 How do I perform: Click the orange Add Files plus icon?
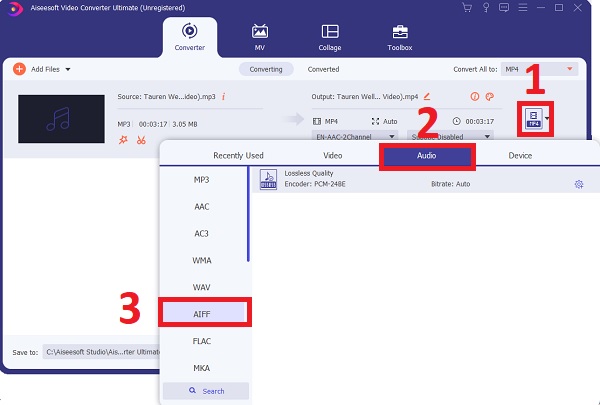coord(19,69)
